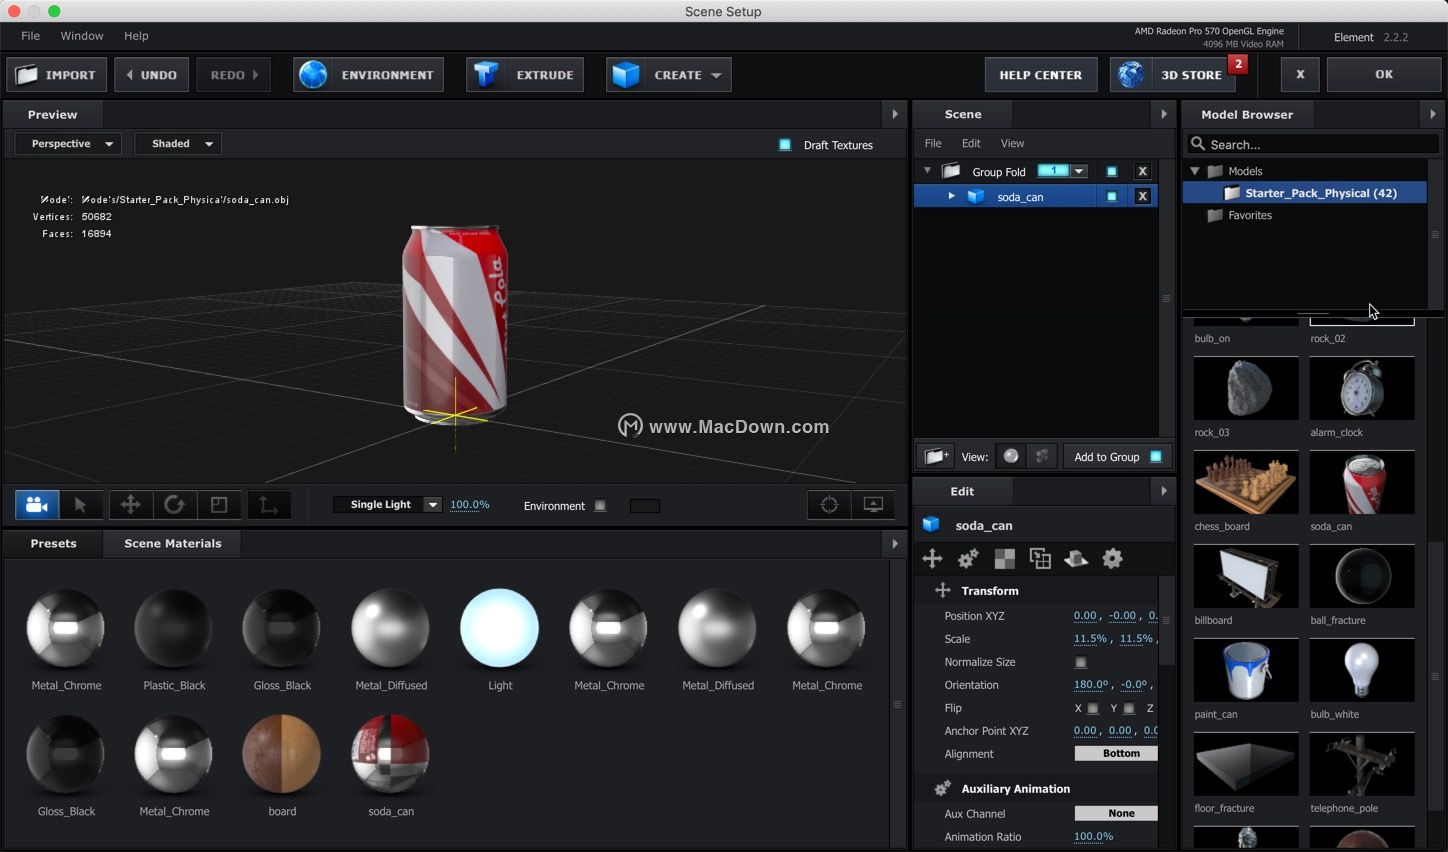Viewport: 1448px width, 852px height.
Task: Open the Transform icon tab in Edit panel
Action: tap(932, 559)
